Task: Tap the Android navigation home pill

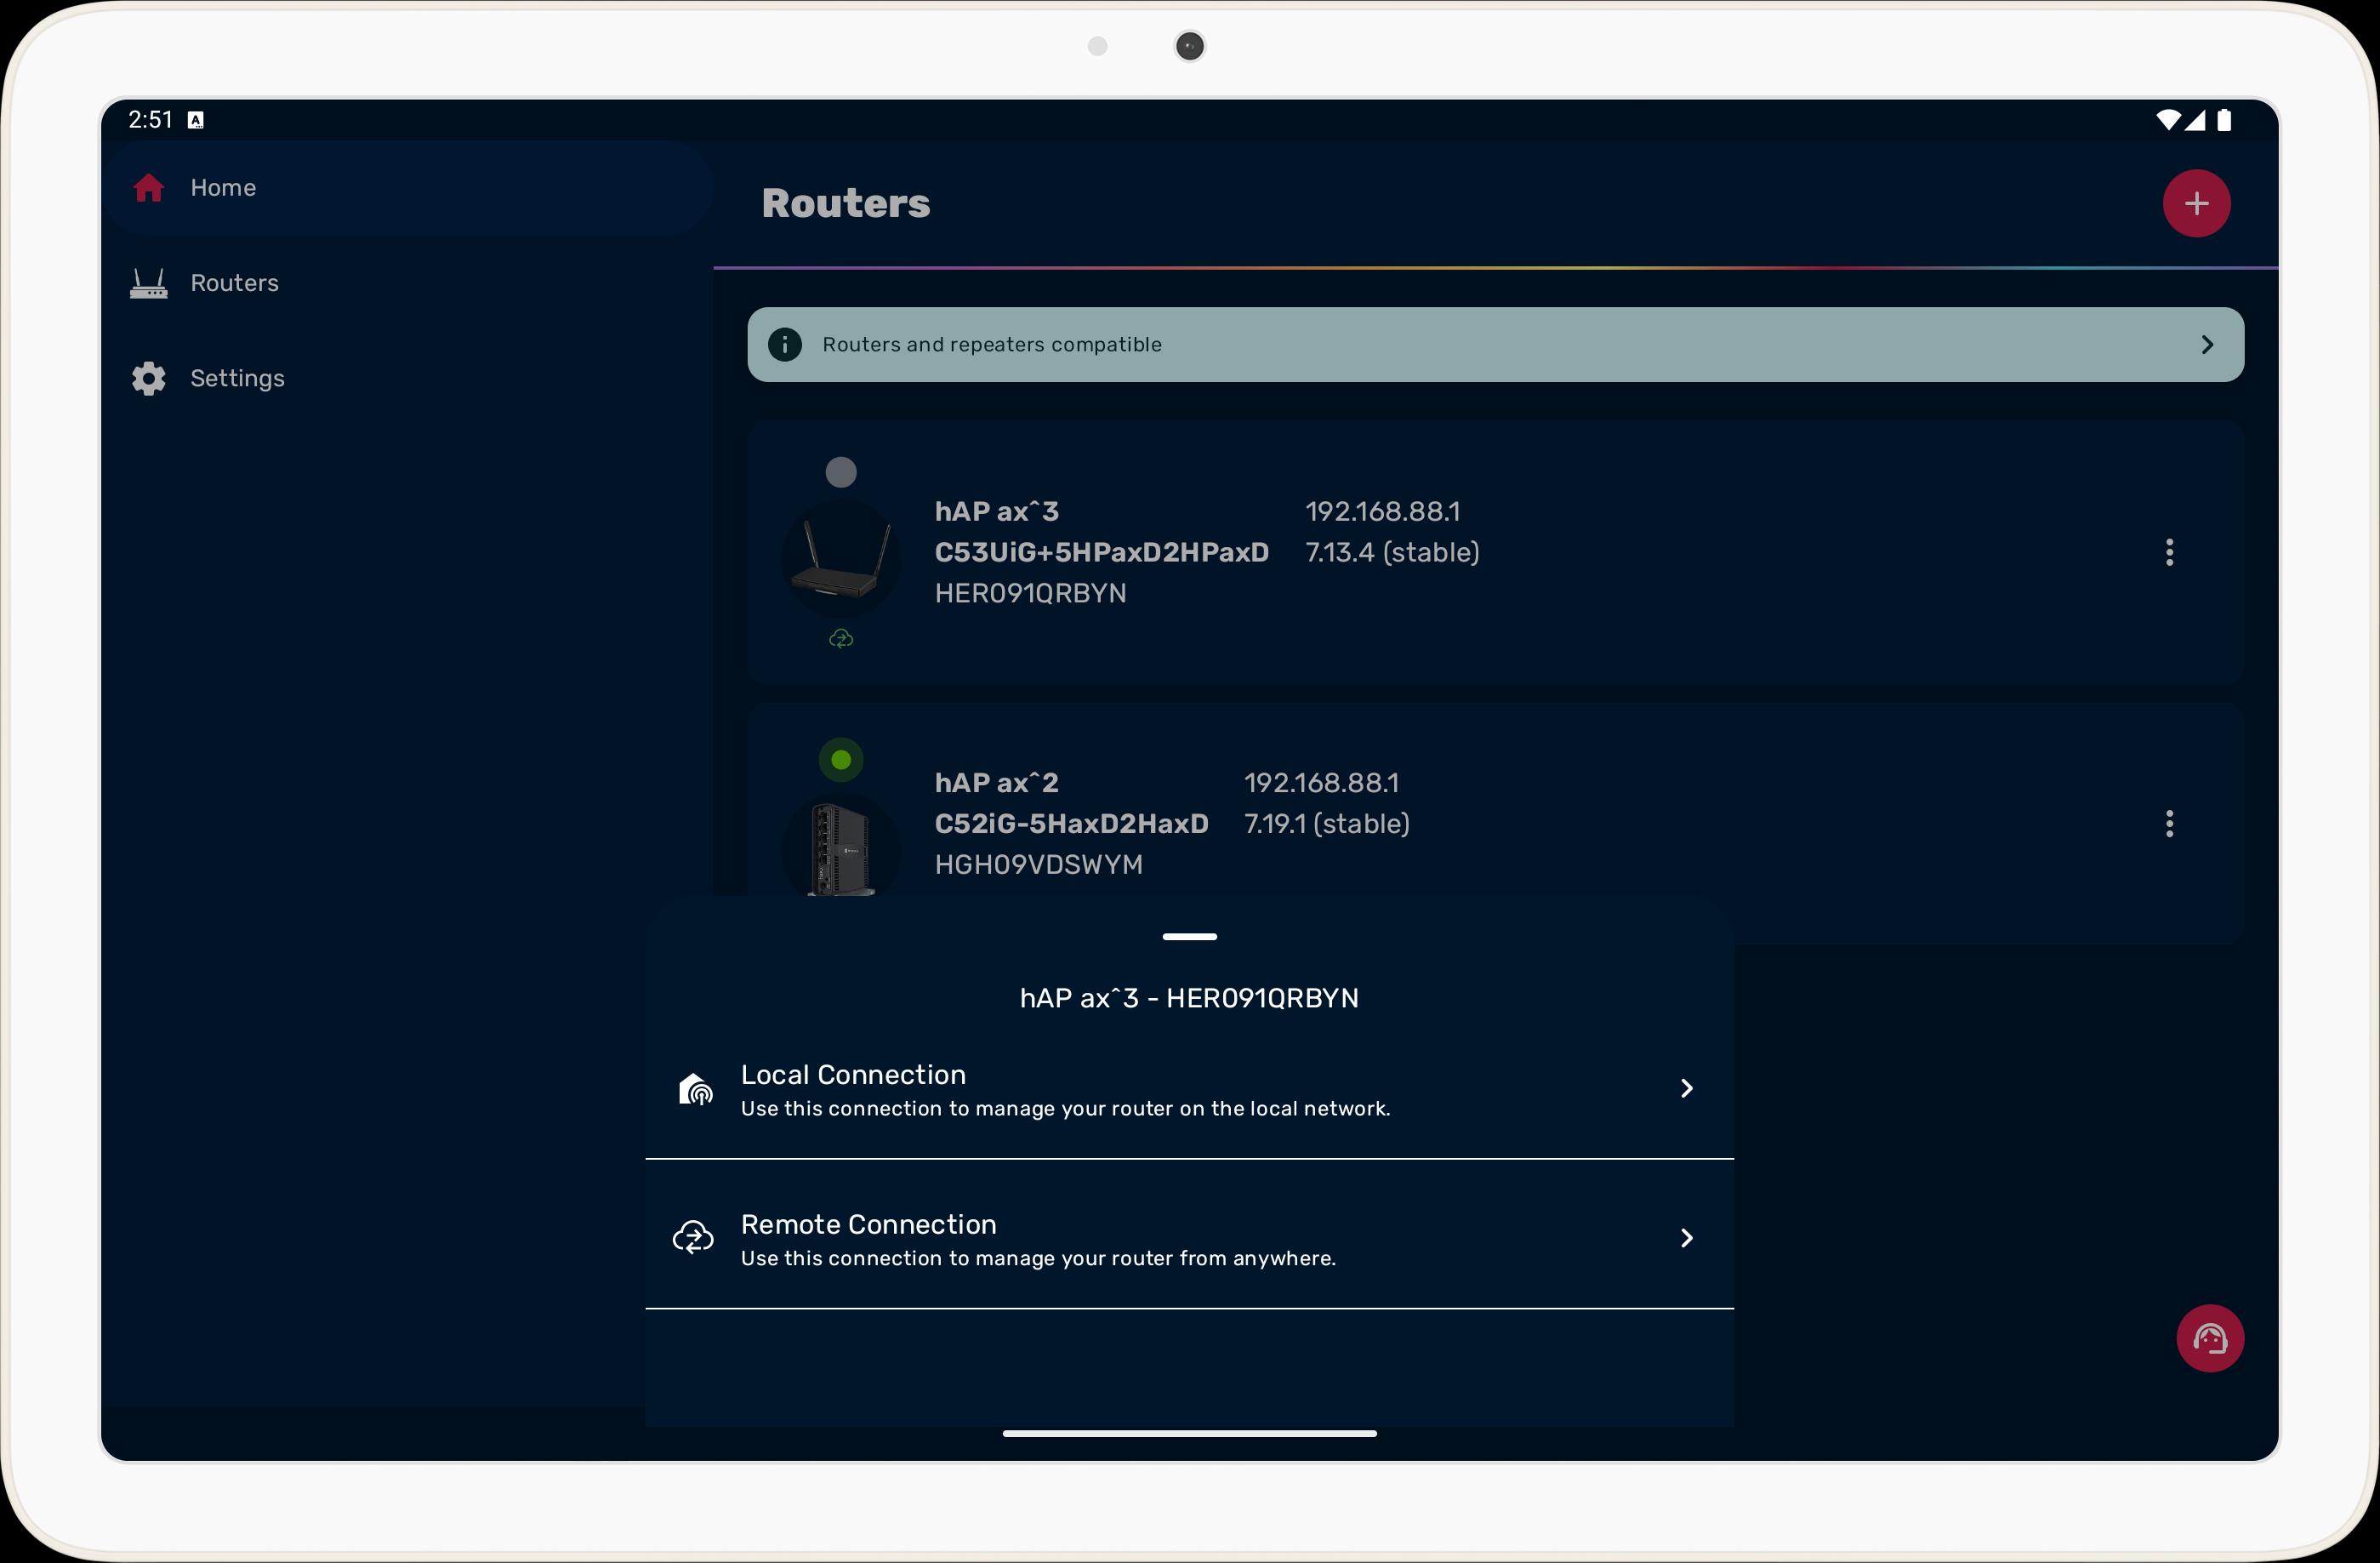Action: pyautogui.click(x=1189, y=1434)
